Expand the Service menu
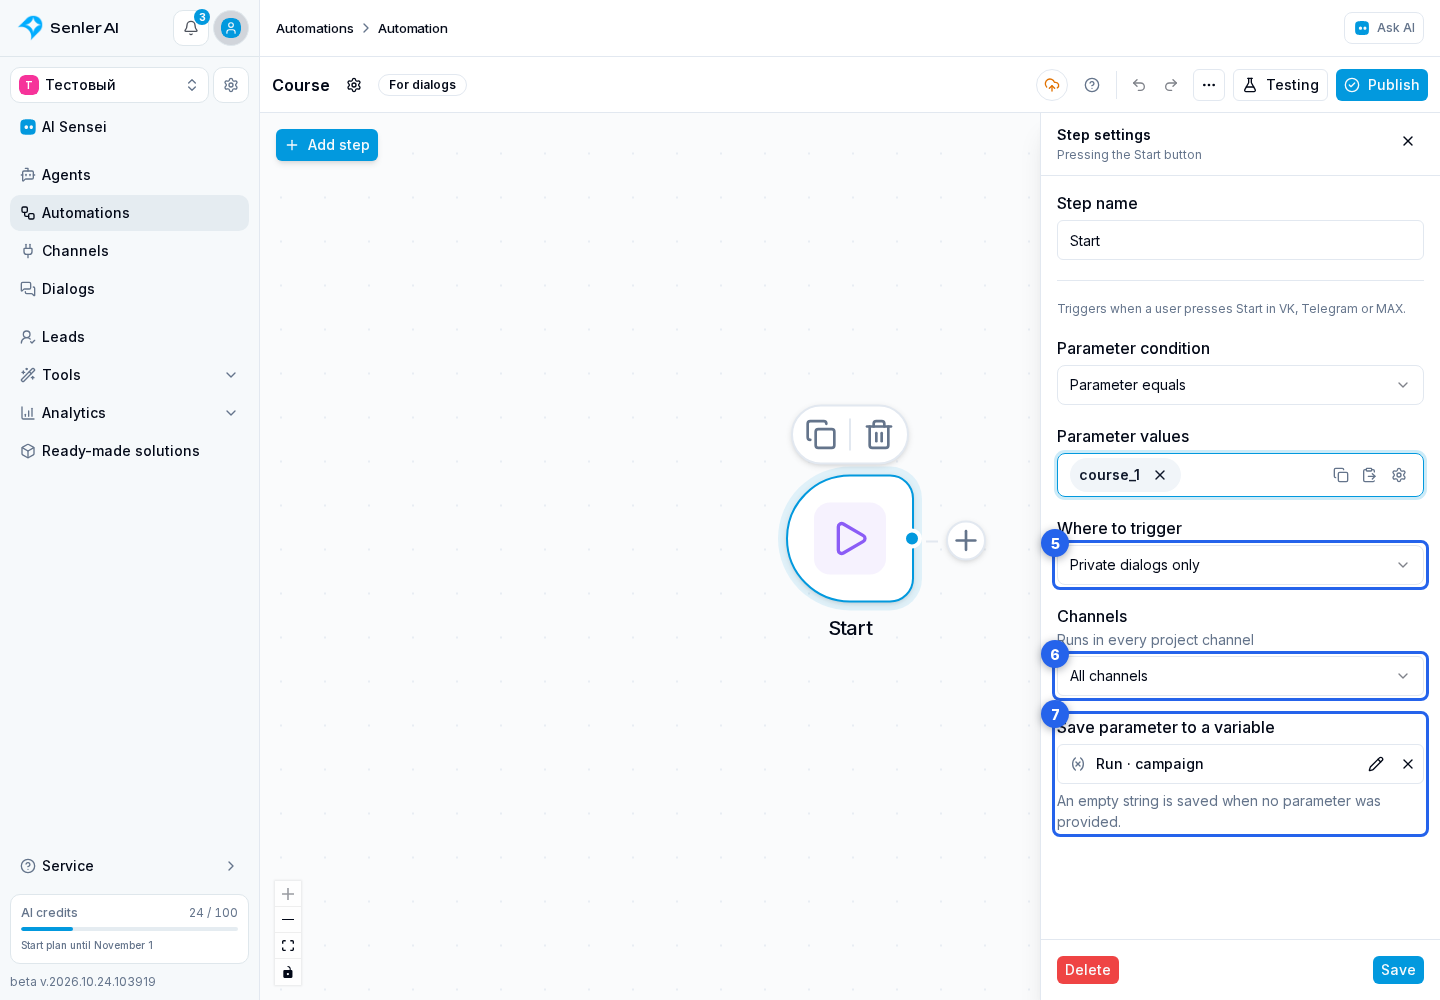This screenshot has width=1440, height=1000. pyautogui.click(x=130, y=866)
